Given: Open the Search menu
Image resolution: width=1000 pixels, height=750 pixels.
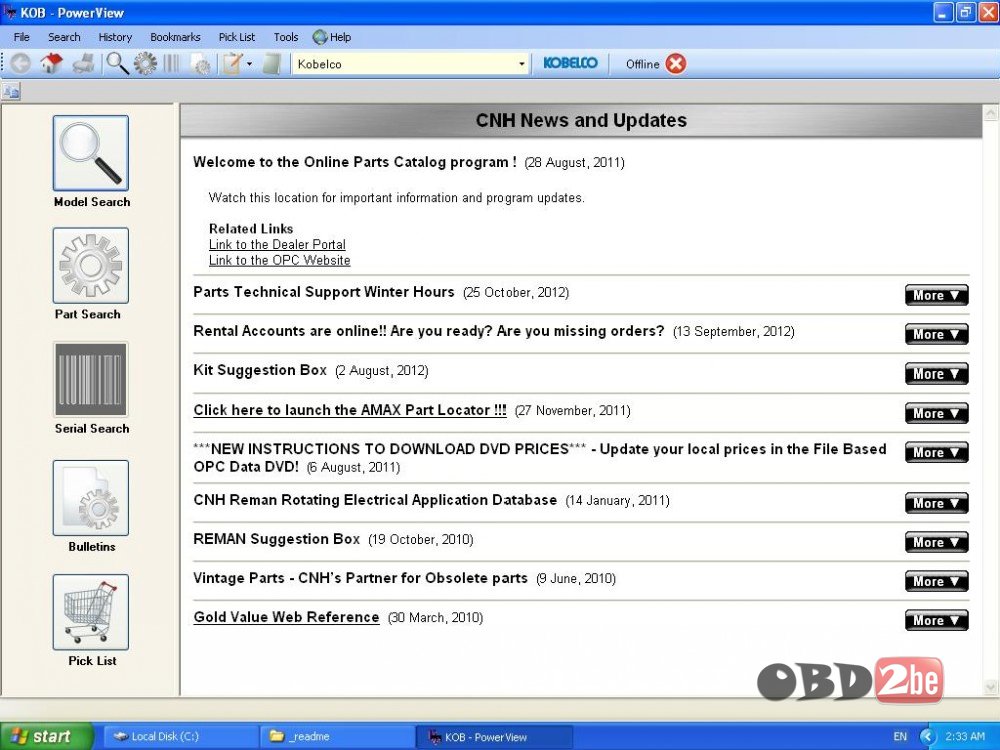Looking at the screenshot, I should (x=64, y=37).
